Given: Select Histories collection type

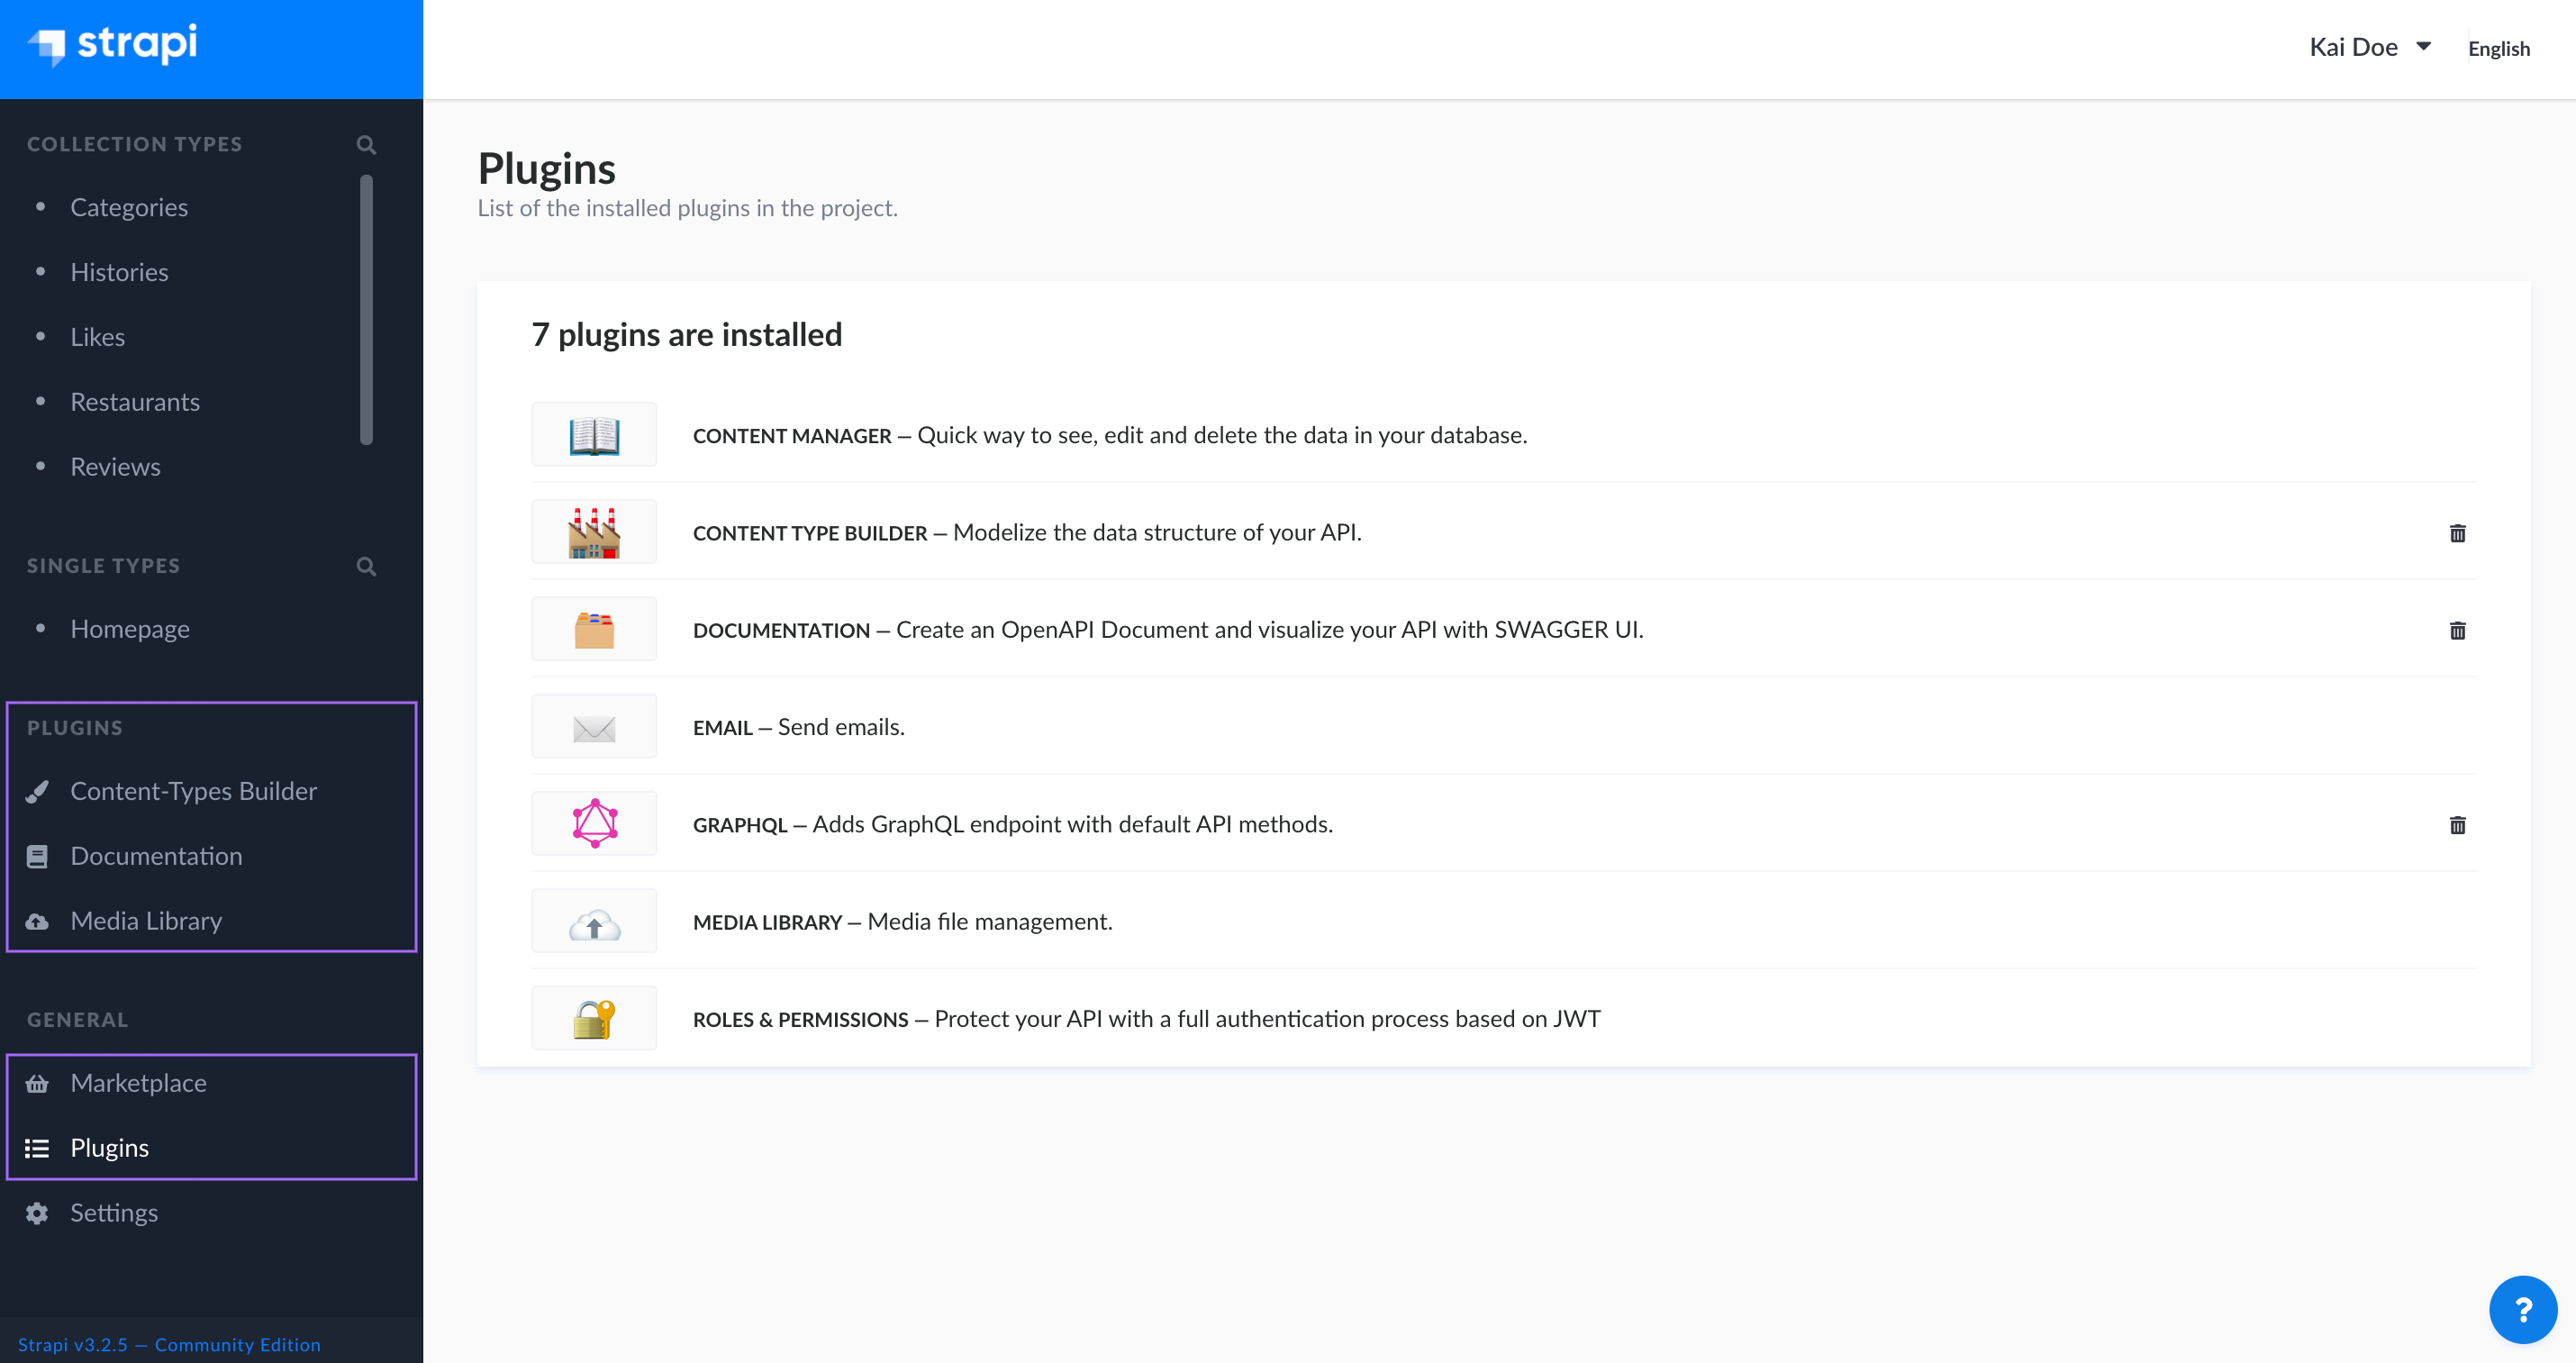Looking at the screenshot, I should 118,269.
